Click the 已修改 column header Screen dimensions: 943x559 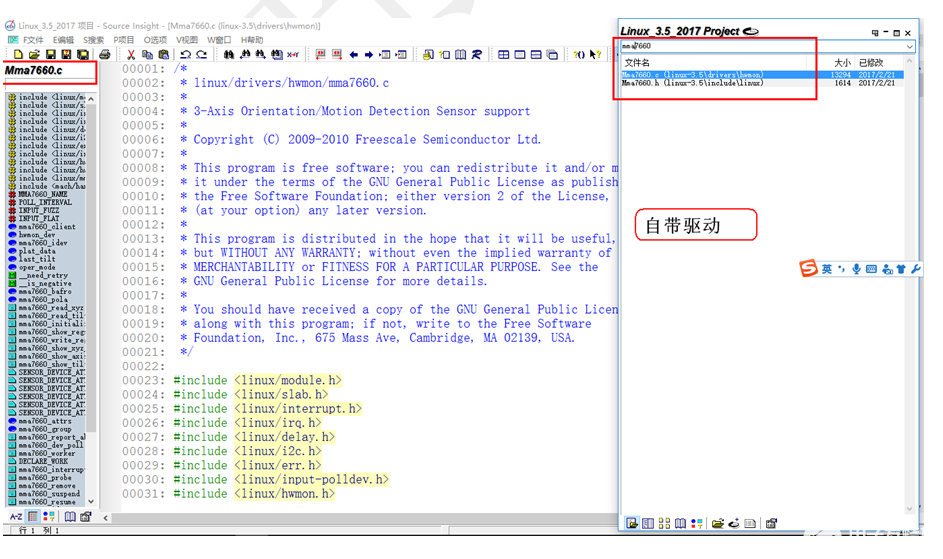(871, 63)
